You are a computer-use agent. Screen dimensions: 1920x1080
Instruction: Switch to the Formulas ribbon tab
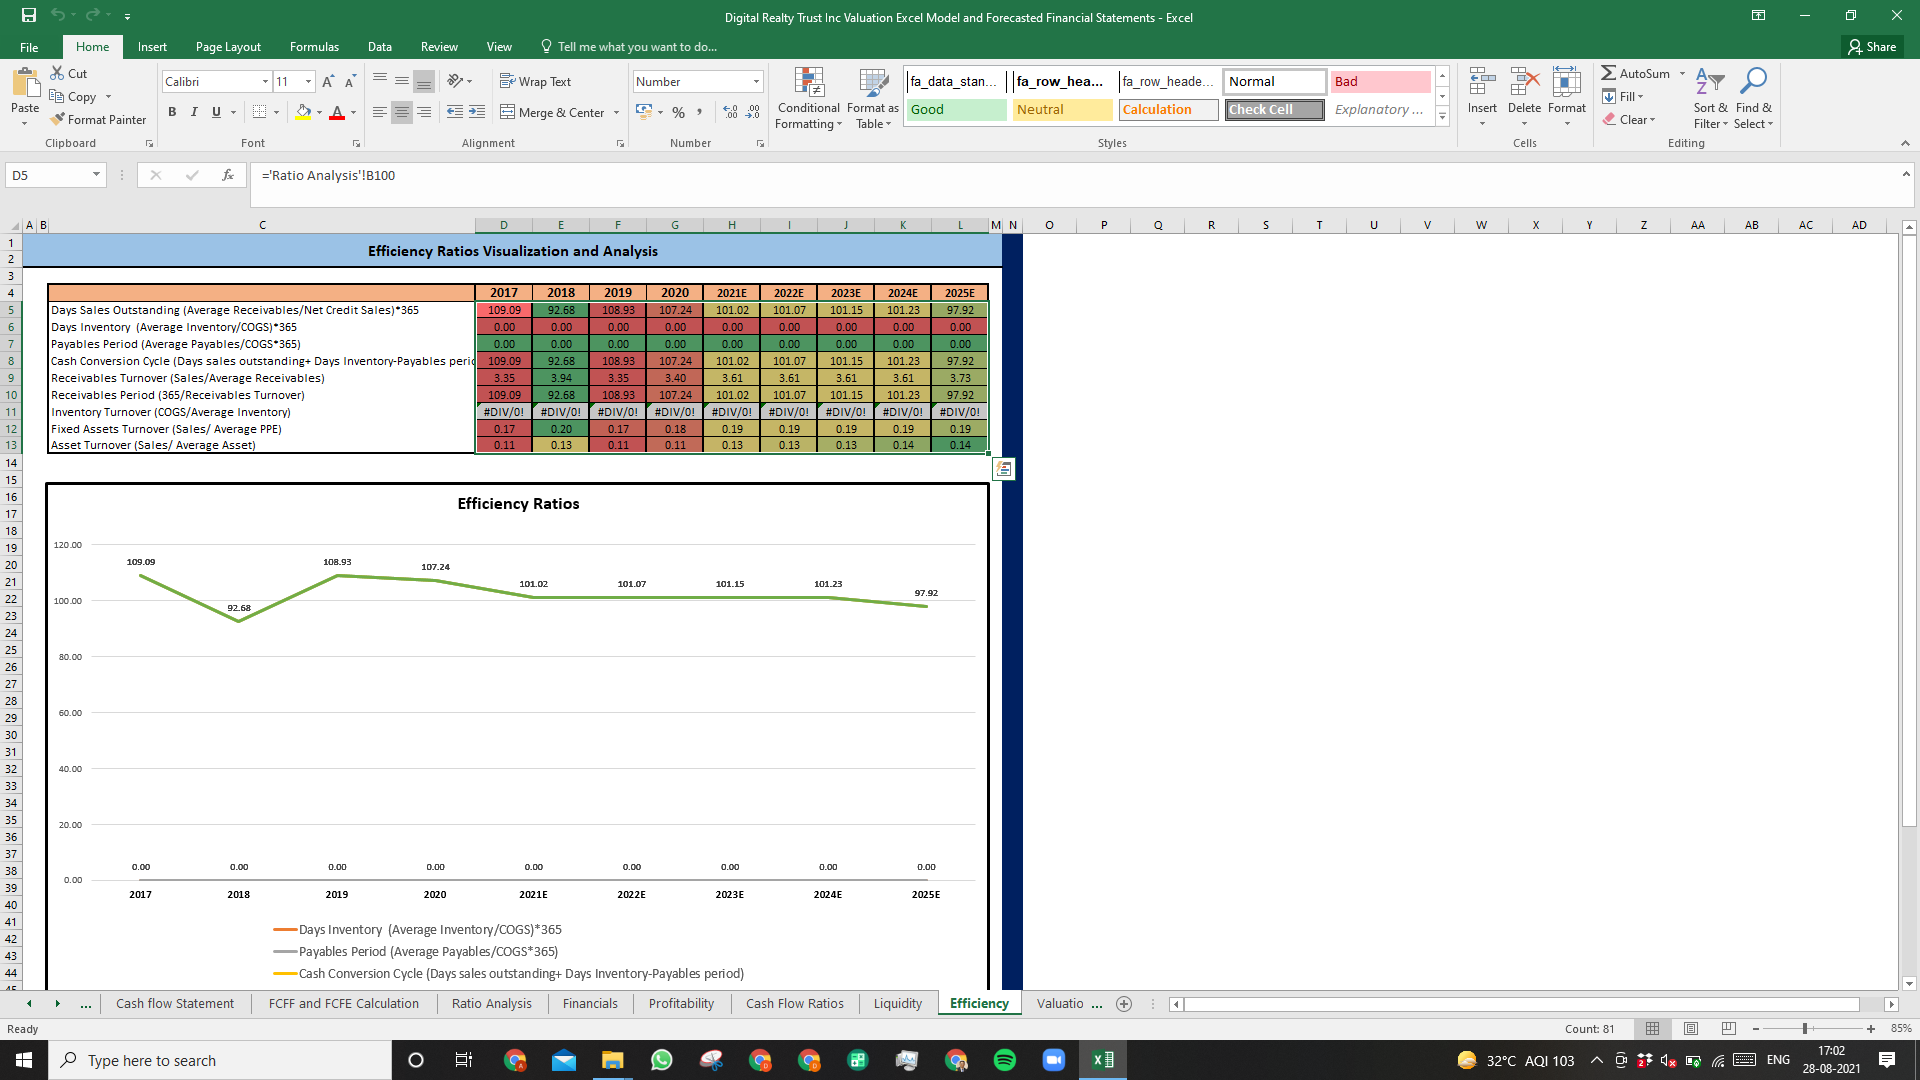314,47
